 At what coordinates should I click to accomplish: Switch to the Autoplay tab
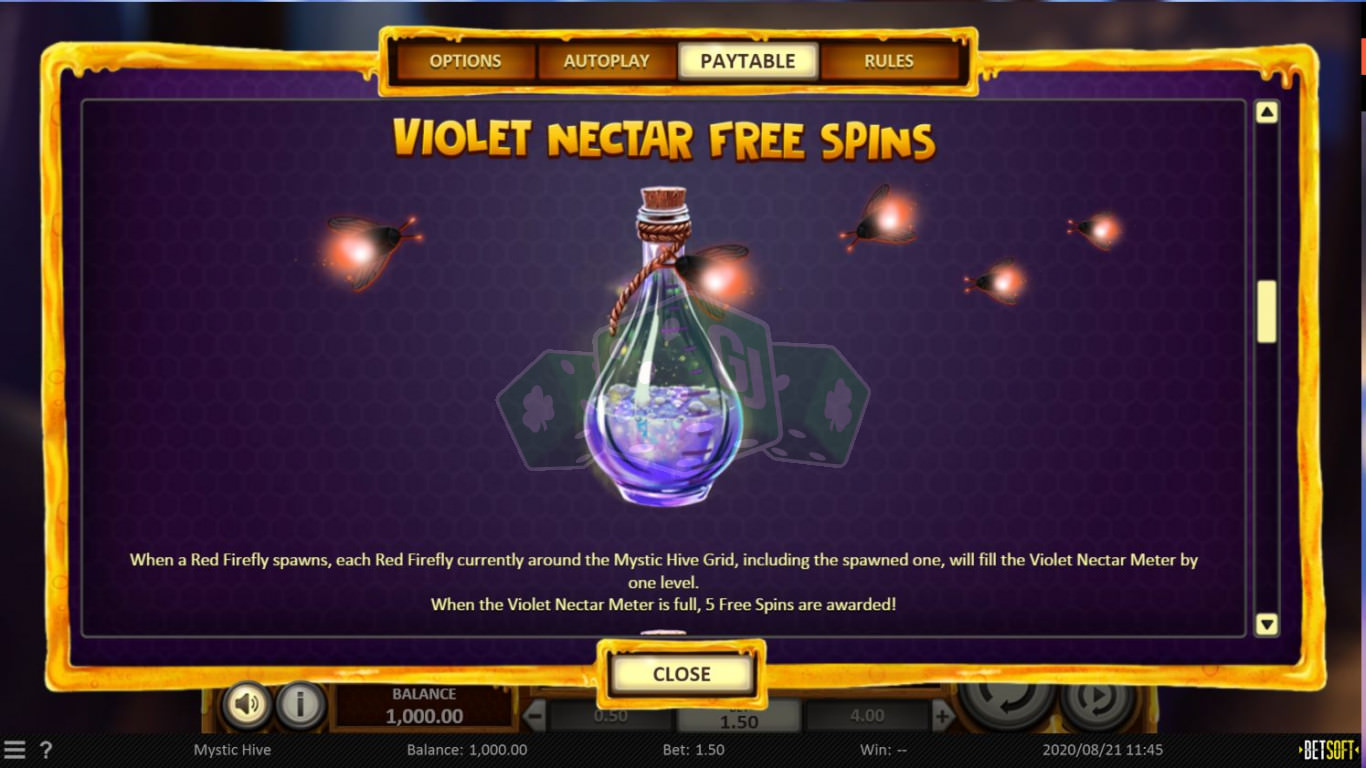click(606, 61)
